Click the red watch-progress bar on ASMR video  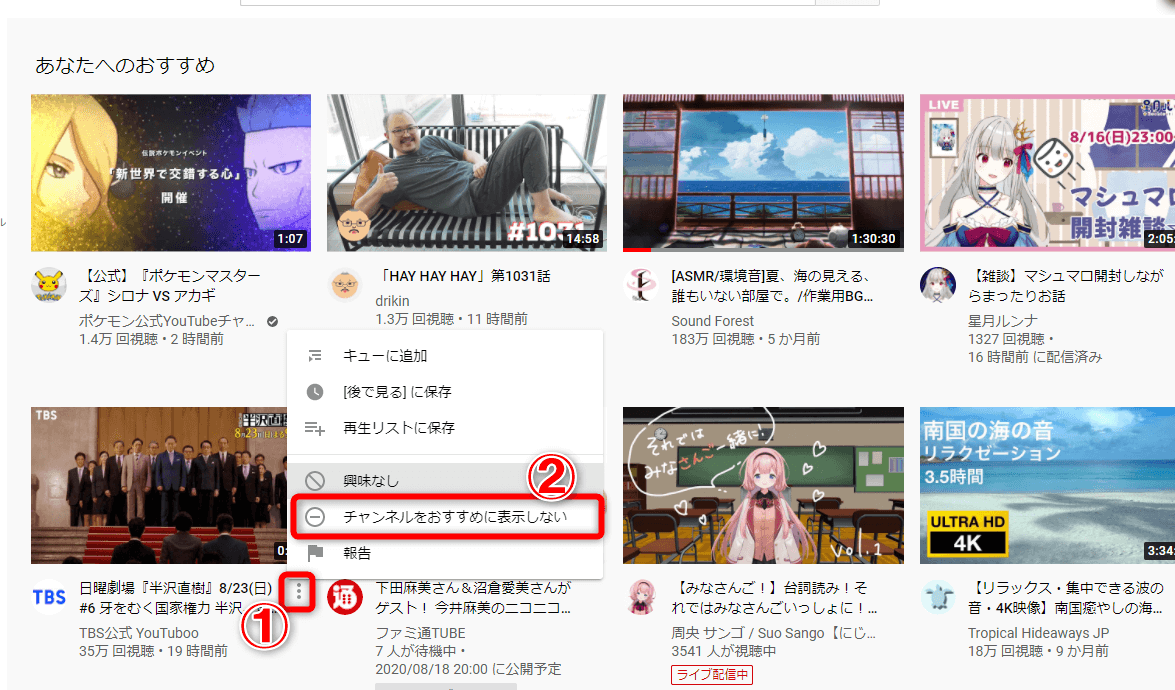pos(637,249)
